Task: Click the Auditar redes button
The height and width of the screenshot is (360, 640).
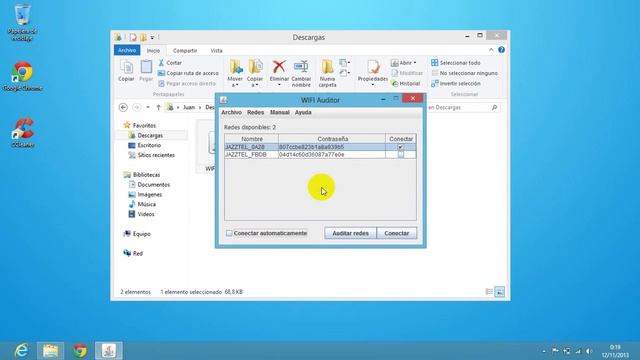Action: (x=350, y=233)
